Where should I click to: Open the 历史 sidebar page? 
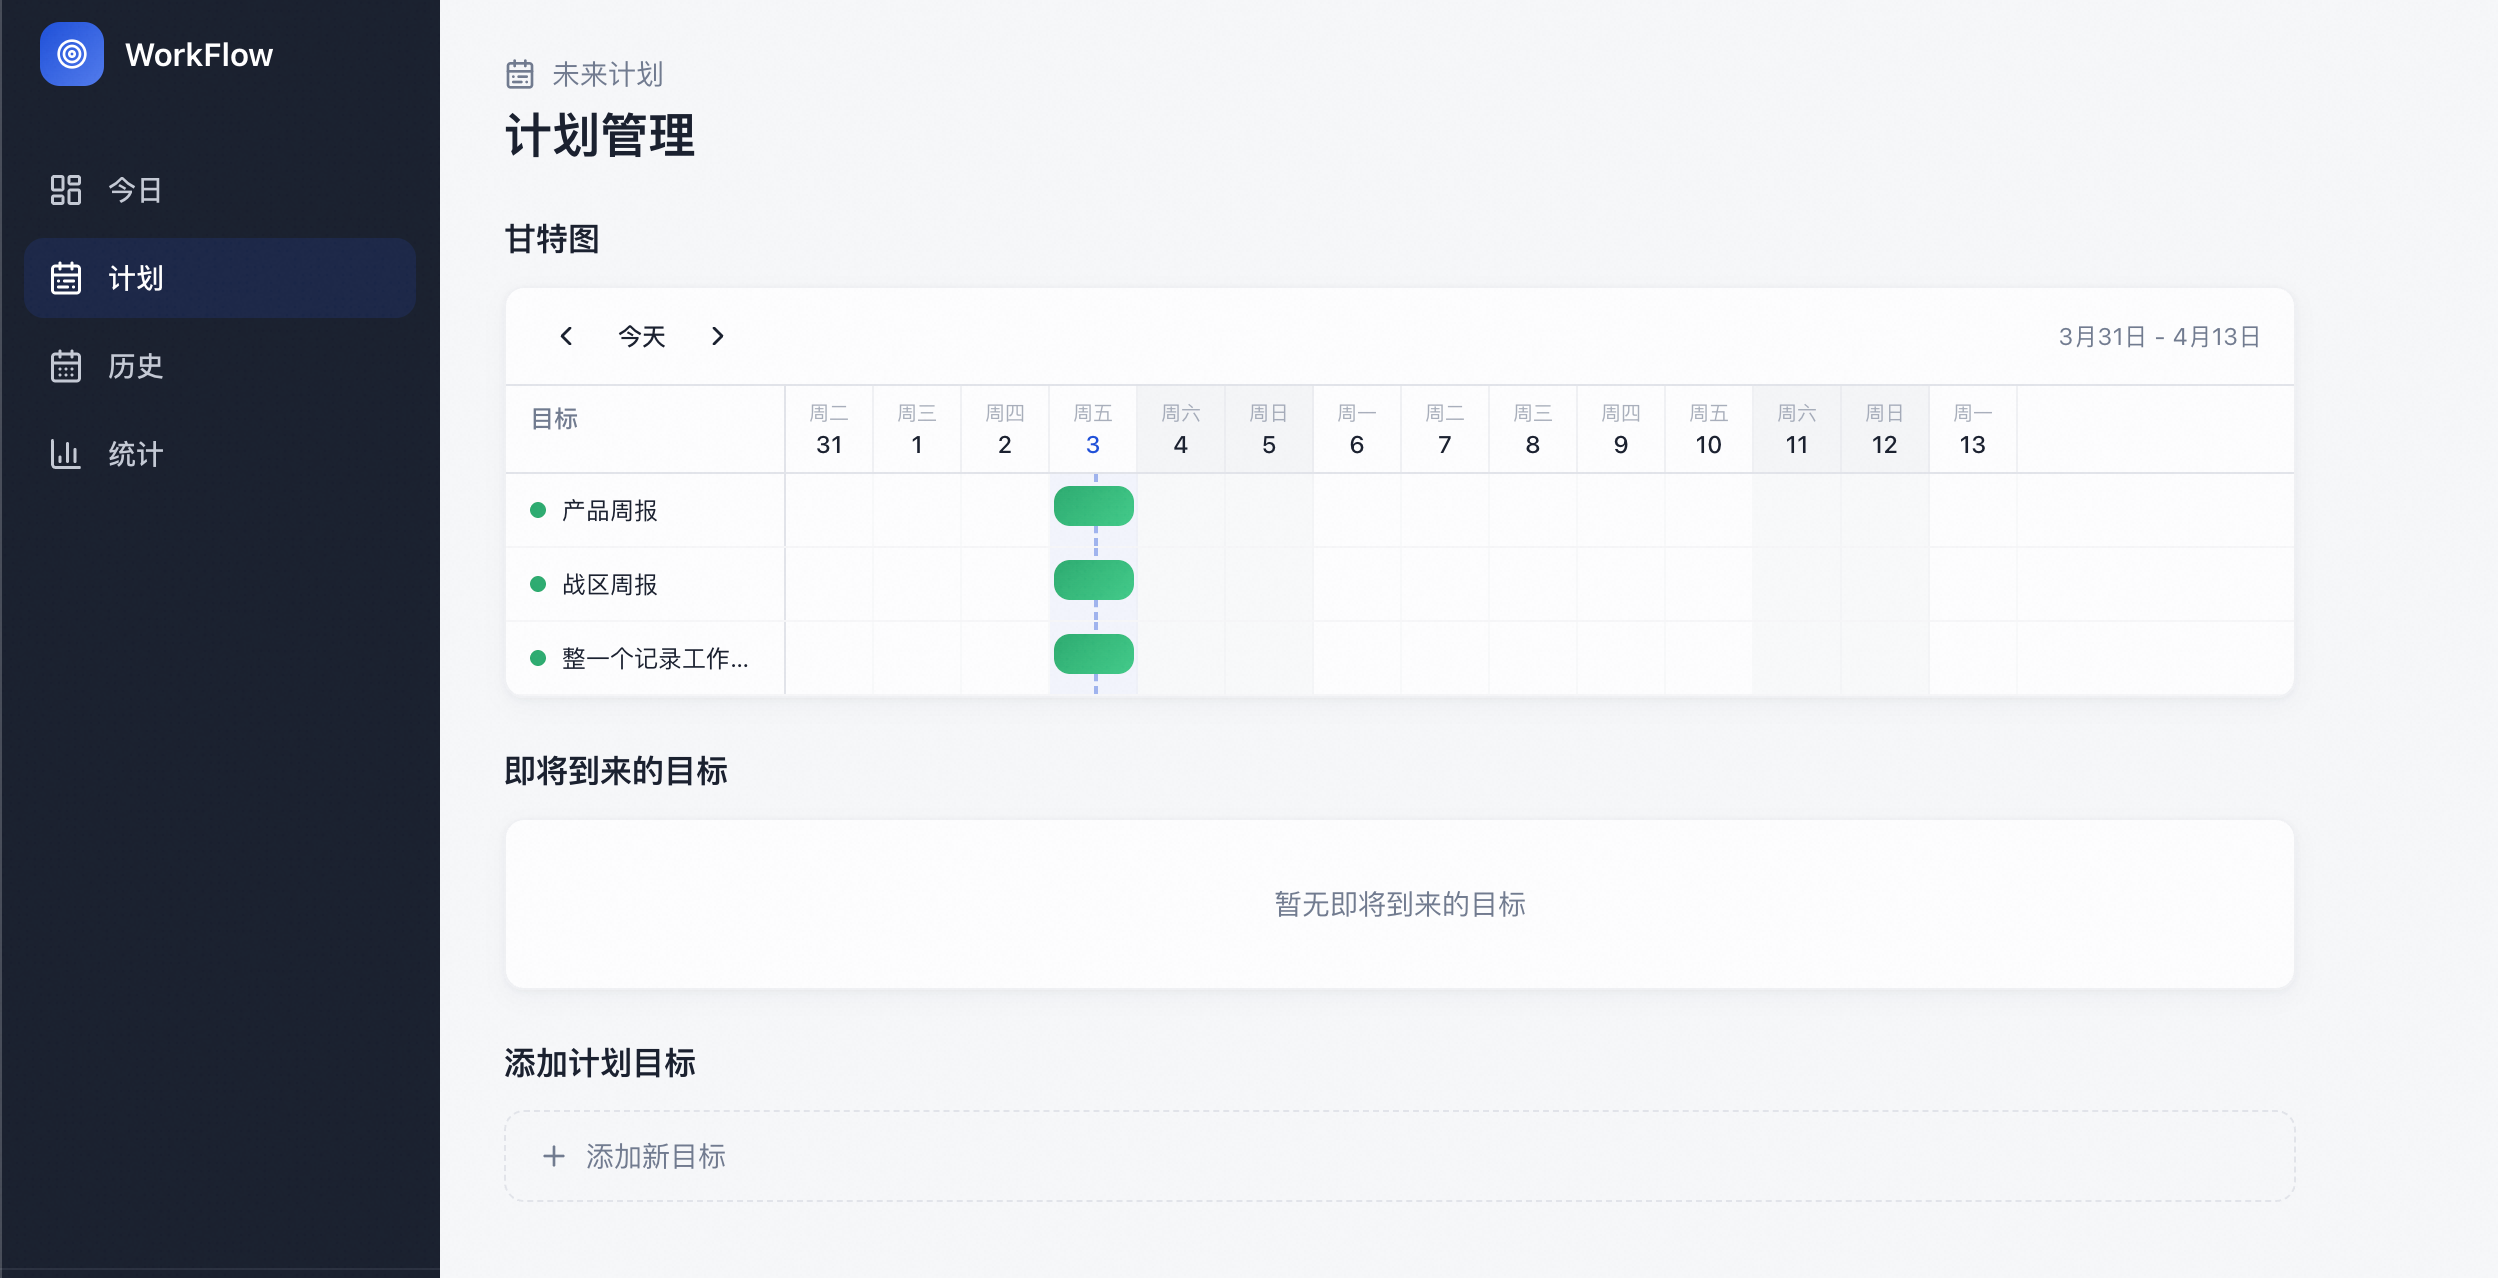(x=136, y=366)
